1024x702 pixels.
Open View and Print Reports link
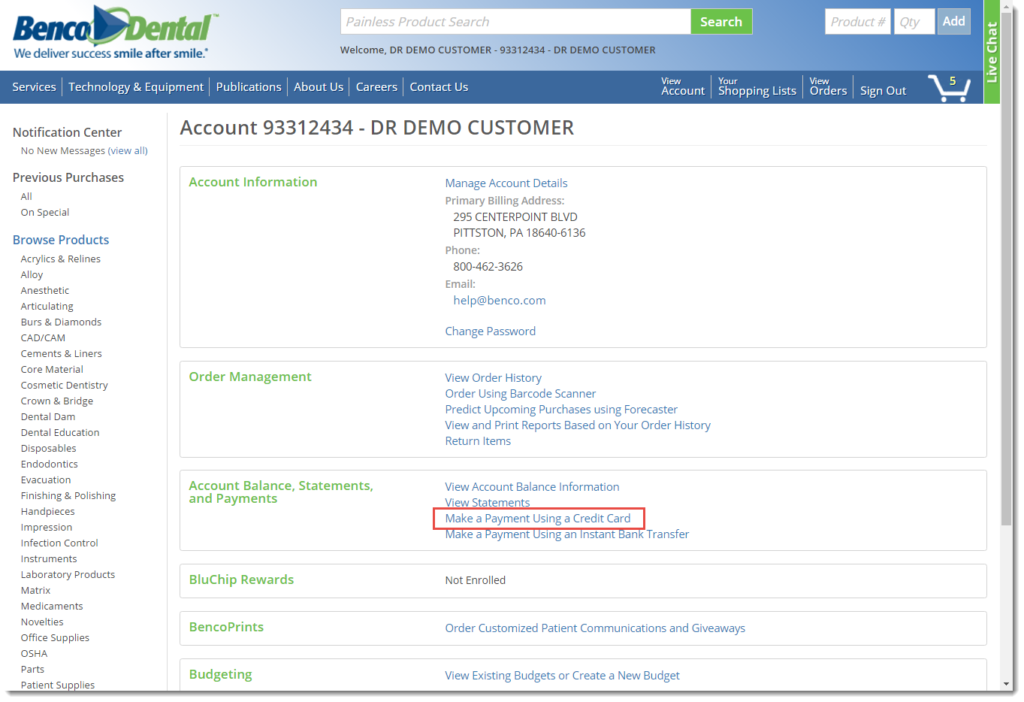(x=577, y=425)
